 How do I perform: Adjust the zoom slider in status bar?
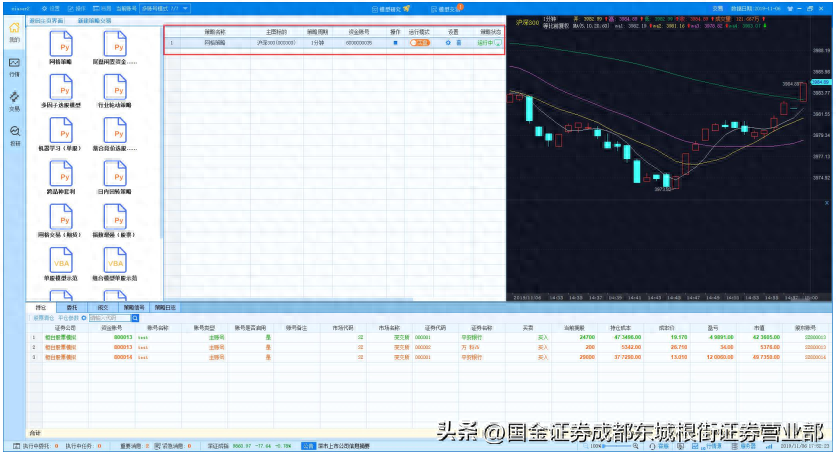[x=617, y=446]
